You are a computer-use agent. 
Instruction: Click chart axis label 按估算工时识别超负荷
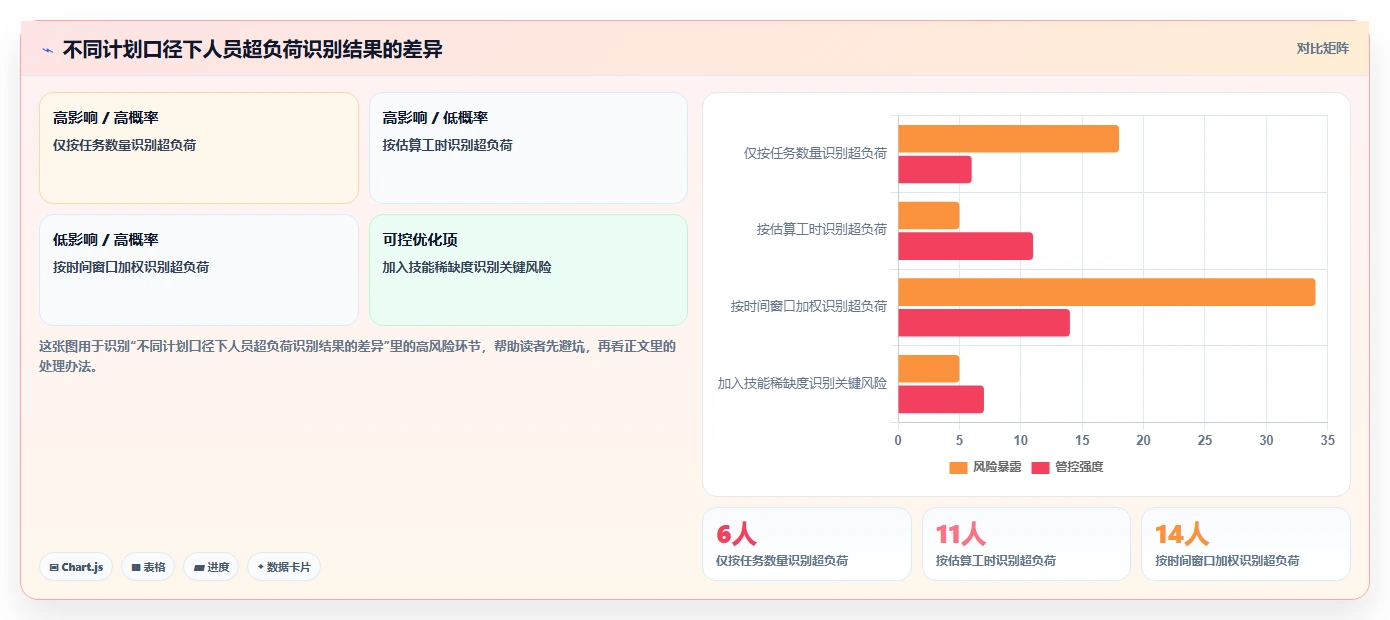coord(822,230)
